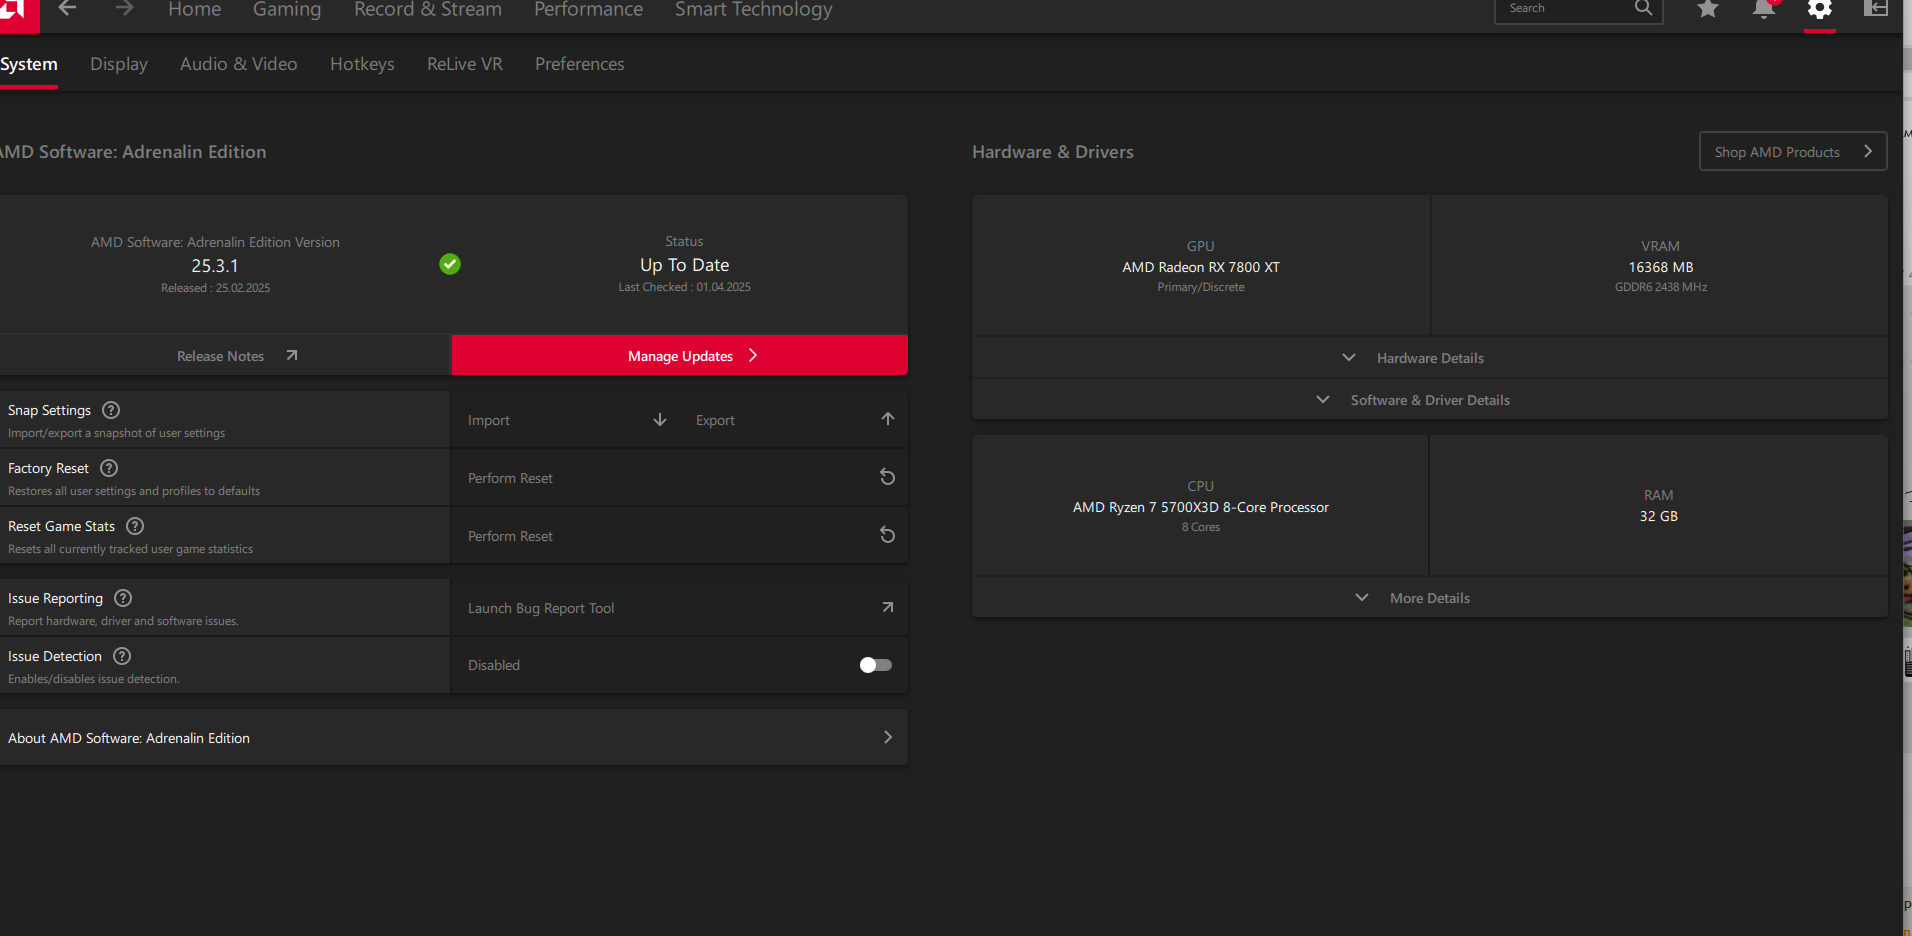Click the RAM 32 GB card

tap(1659, 506)
